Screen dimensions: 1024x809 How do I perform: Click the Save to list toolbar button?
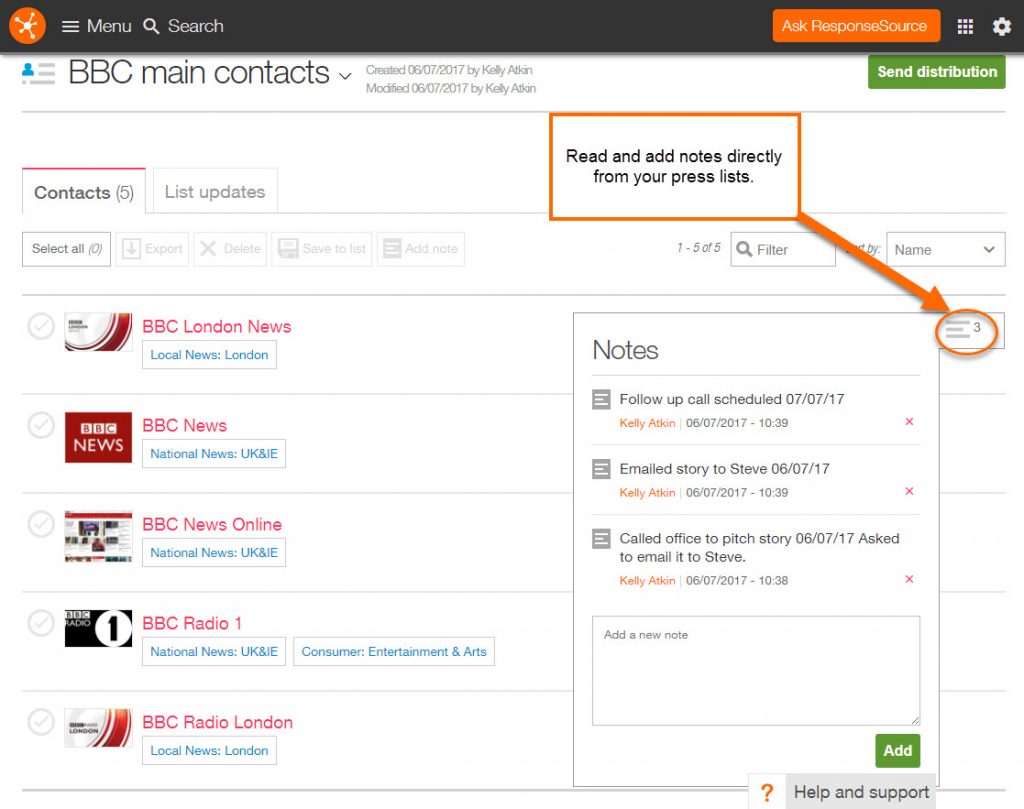coord(322,249)
